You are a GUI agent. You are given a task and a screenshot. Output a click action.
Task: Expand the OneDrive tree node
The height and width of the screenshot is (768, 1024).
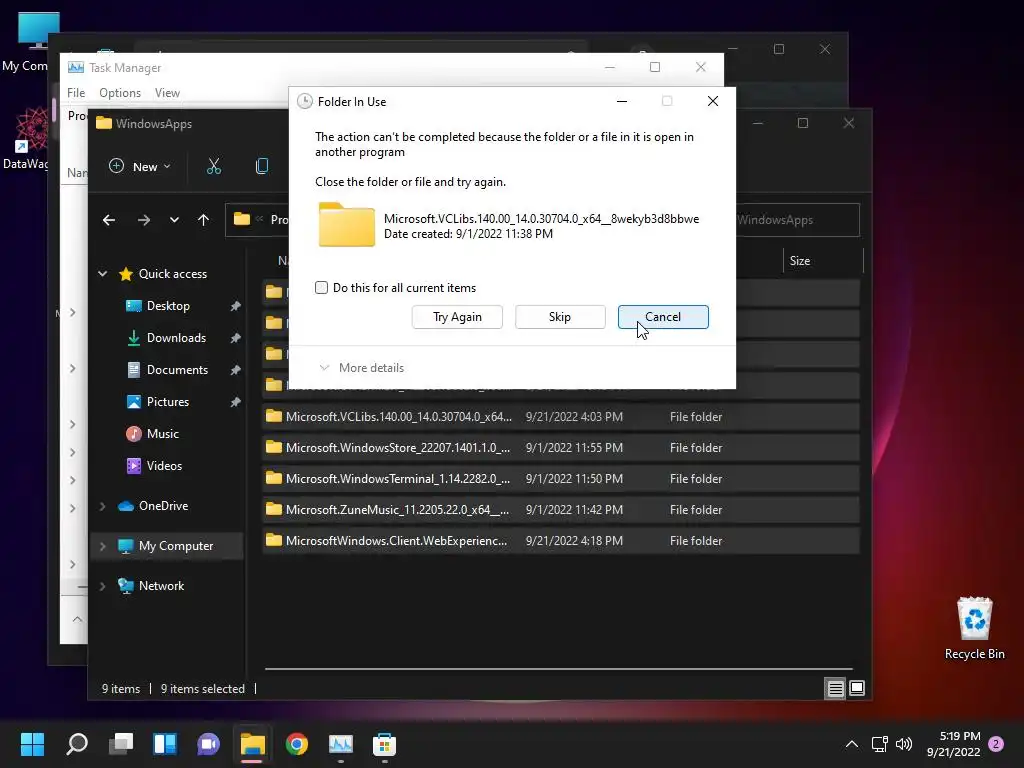[103, 506]
